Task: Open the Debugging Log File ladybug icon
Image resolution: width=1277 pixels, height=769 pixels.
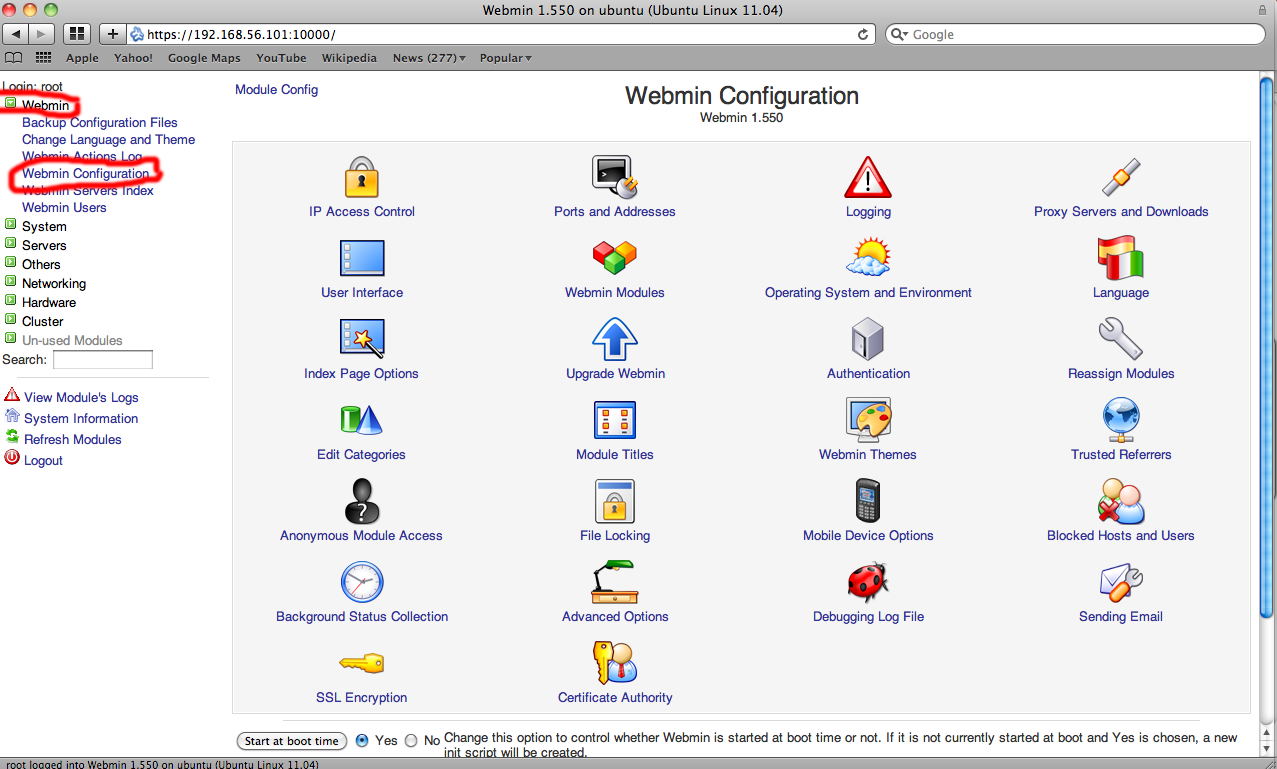Action: click(867, 582)
